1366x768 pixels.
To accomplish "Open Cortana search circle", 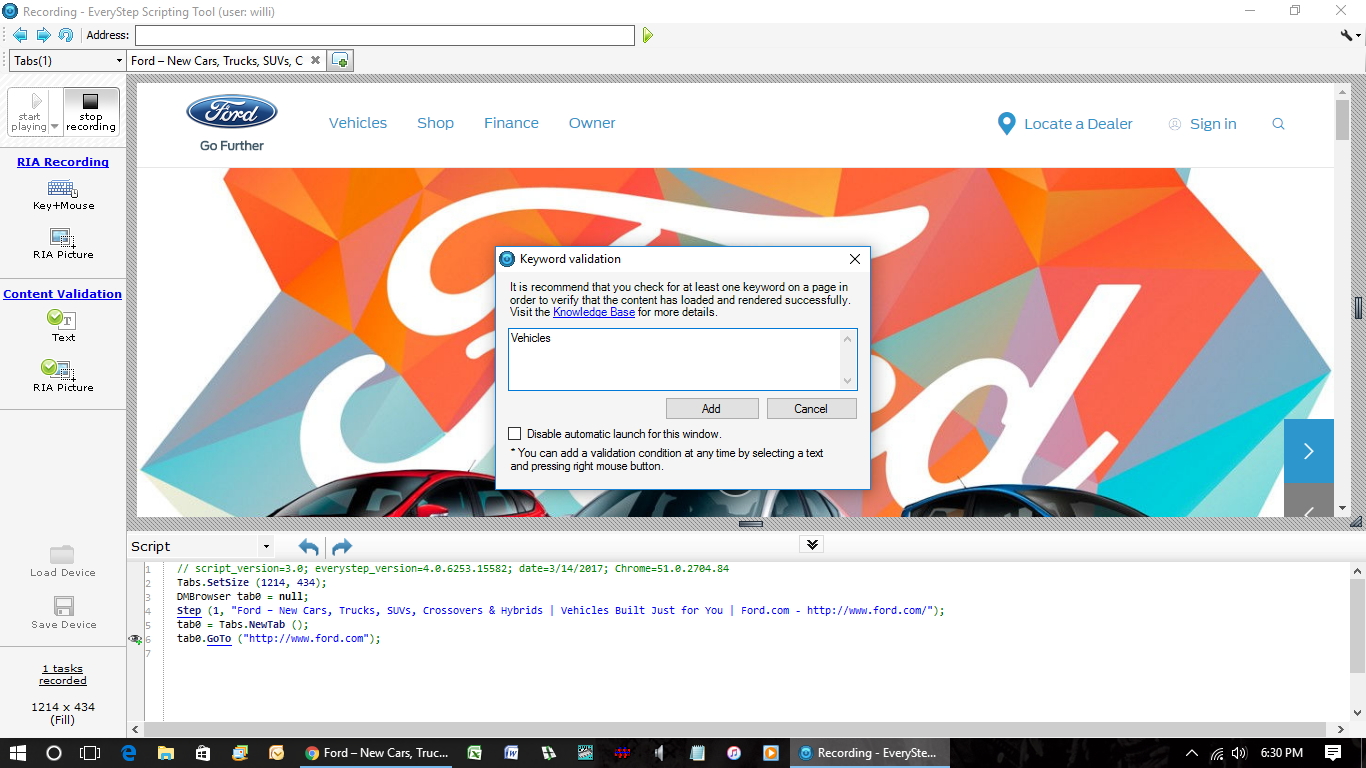I will pyautogui.click(x=54, y=753).
